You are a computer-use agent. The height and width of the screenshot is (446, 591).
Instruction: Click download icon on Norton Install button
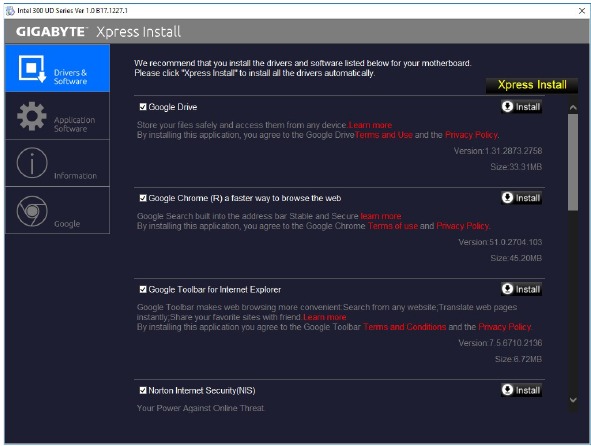[507, 390]
